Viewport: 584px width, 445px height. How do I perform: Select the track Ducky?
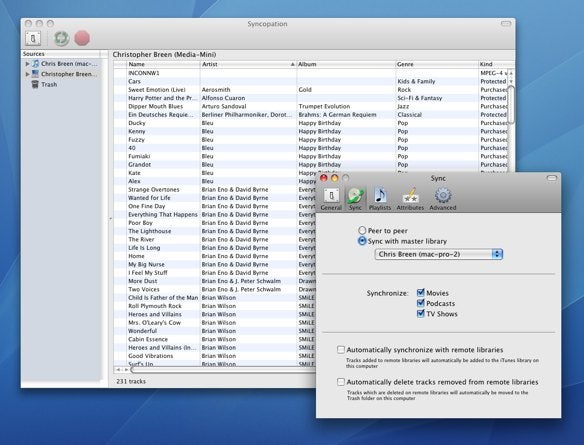click(x=137, y=123)
